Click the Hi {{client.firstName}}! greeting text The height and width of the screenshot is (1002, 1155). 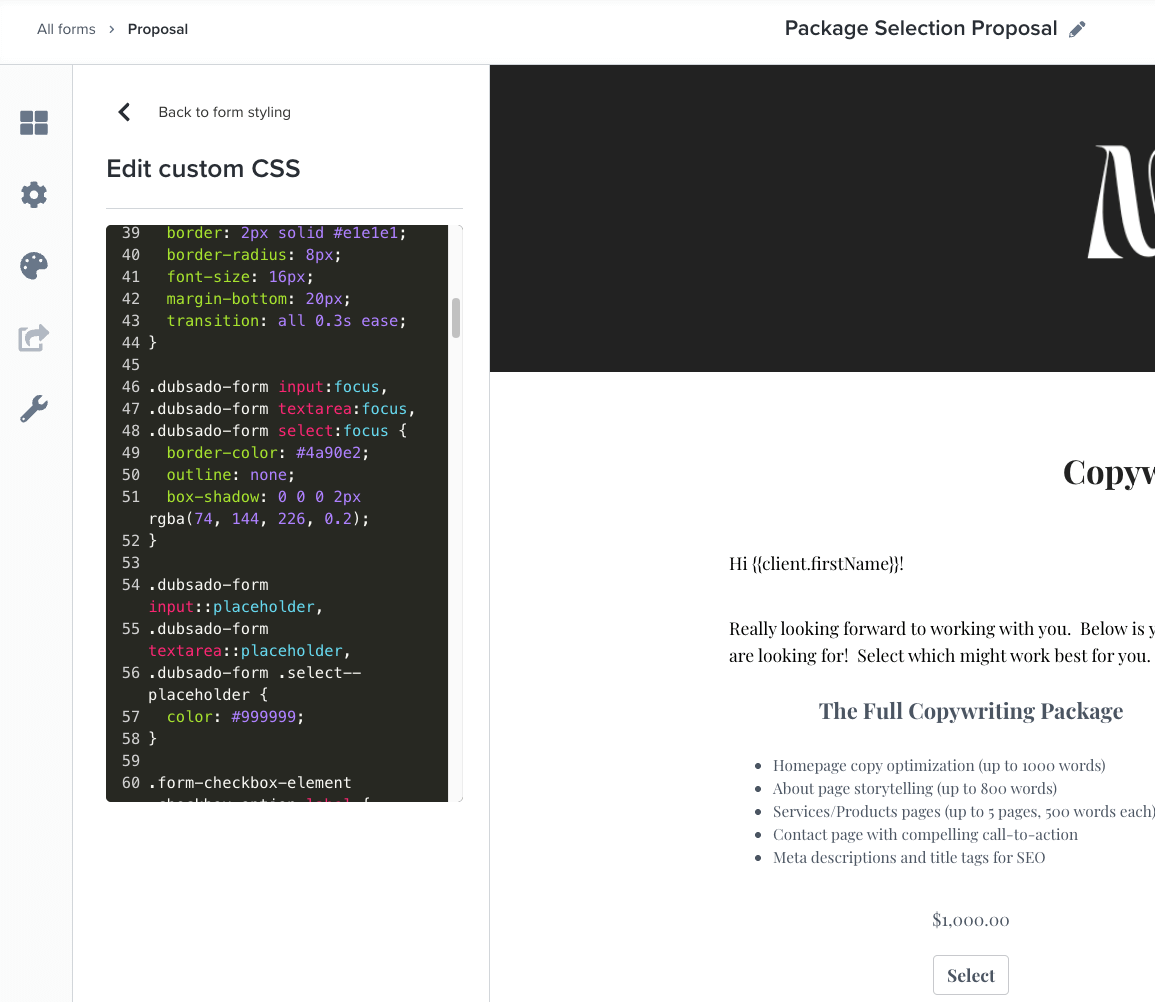[x=816, y=564]
